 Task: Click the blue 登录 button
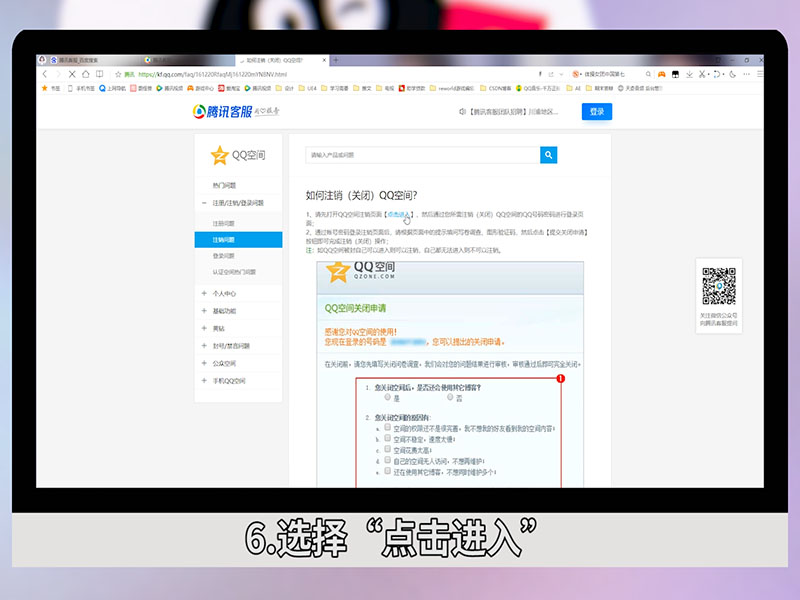click(596, 111)
